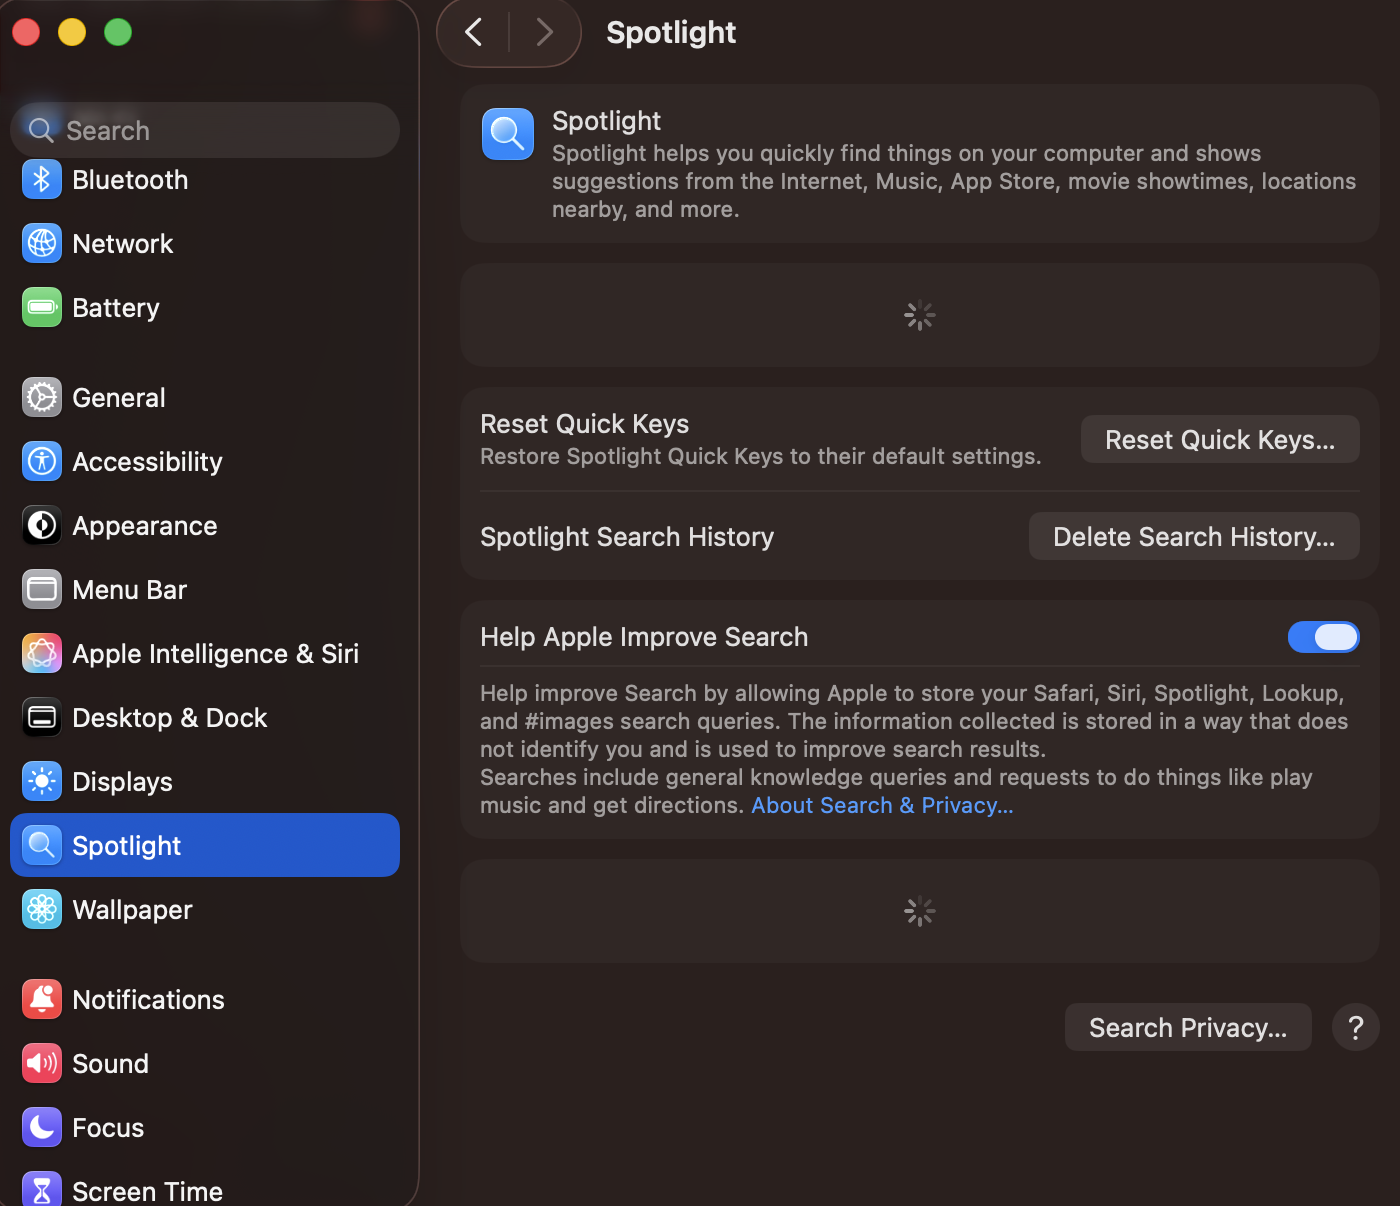The width and height of the screenshot is (1400, 1206).
Task: Select the Appearance icon in the sidebar
Action: tap(42, 526)
